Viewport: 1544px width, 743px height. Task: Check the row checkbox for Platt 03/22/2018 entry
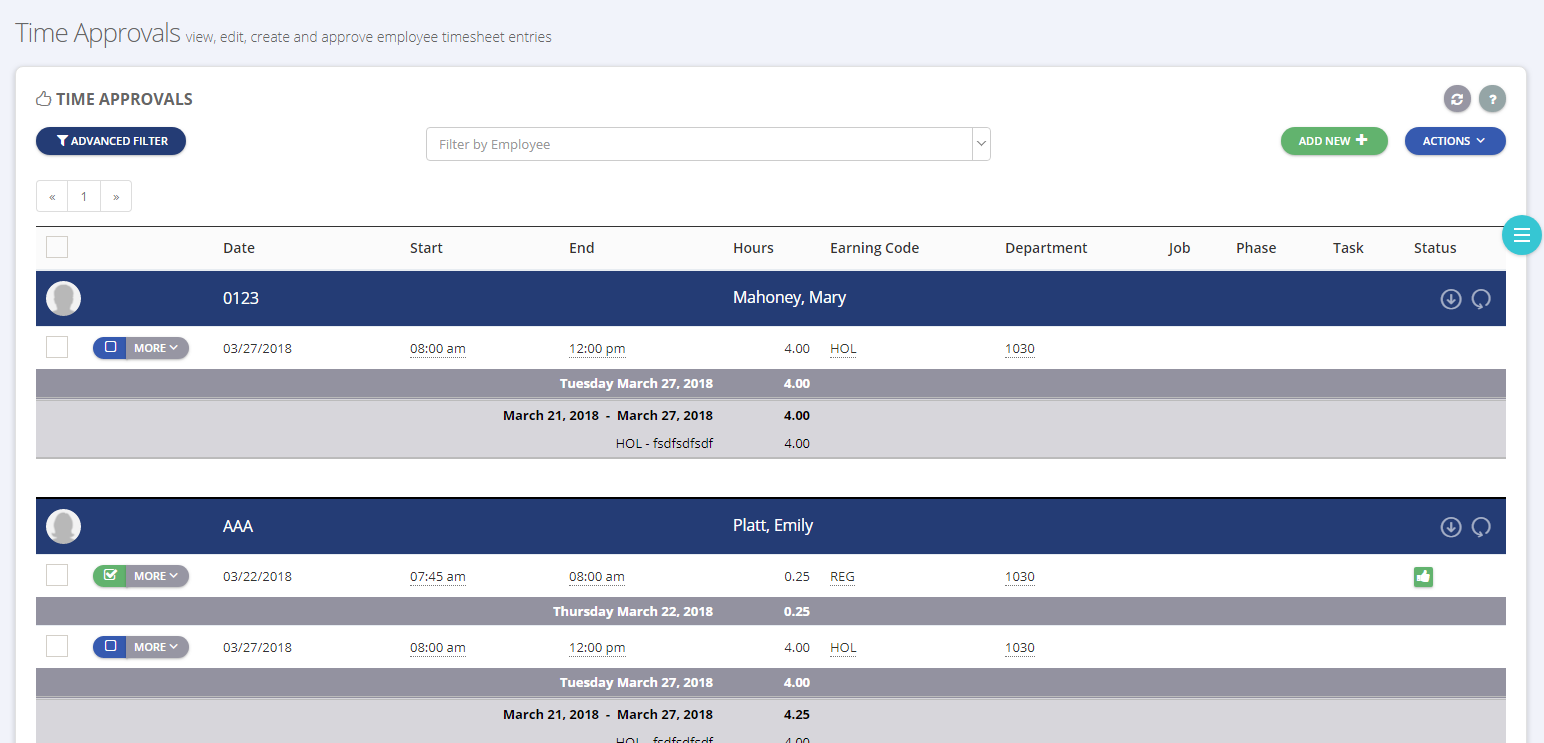click(x=57, y=575)
